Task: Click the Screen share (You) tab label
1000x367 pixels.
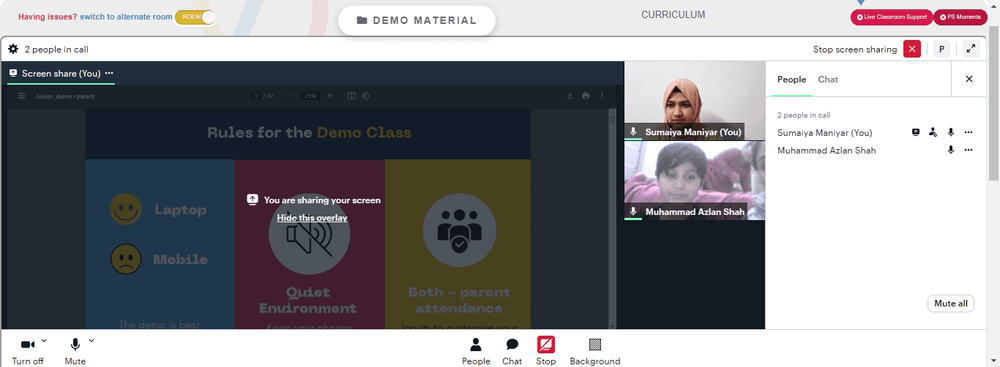Action: 61,73
